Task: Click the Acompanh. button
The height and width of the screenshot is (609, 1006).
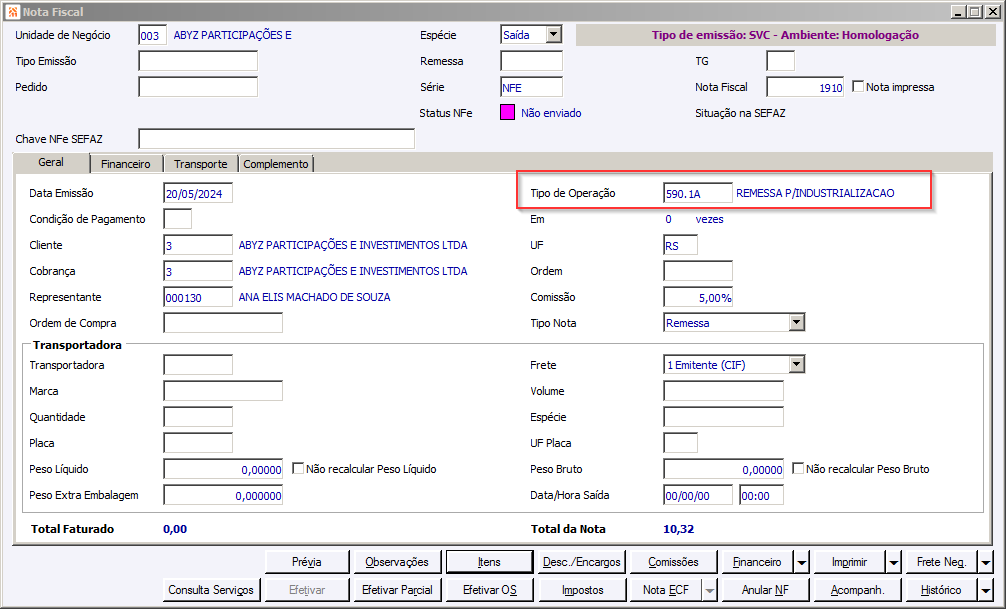Action: [857, 590]
